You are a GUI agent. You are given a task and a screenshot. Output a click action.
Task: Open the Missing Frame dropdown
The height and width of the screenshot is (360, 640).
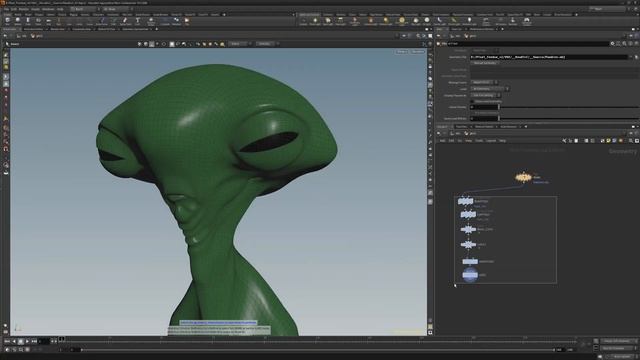click(484, 82)
